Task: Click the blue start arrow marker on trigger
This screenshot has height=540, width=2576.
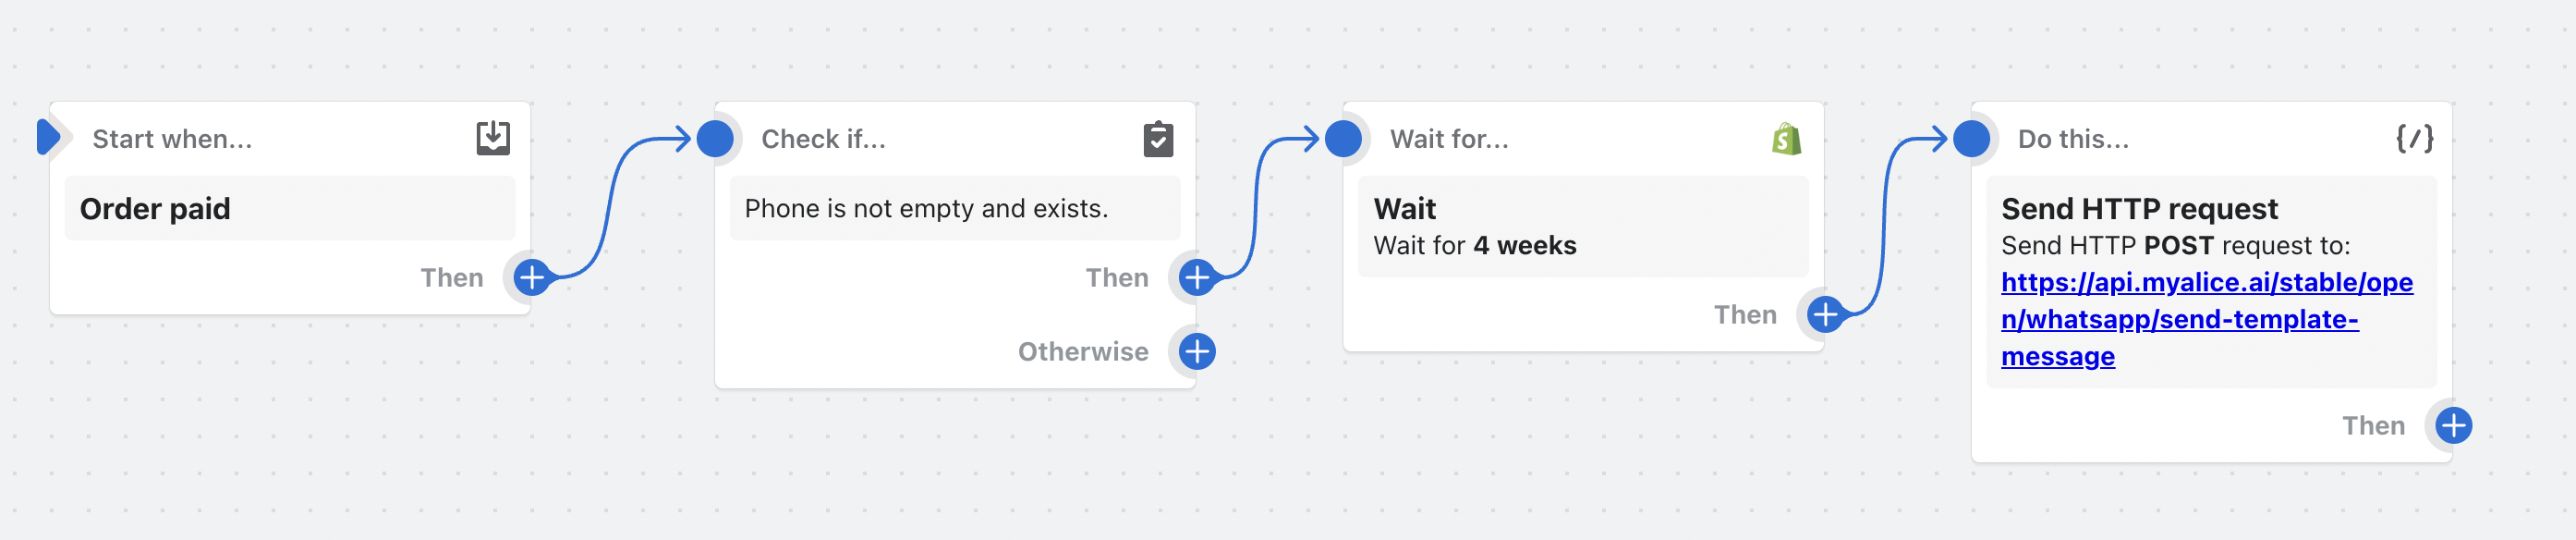Action: coord(48,137)
